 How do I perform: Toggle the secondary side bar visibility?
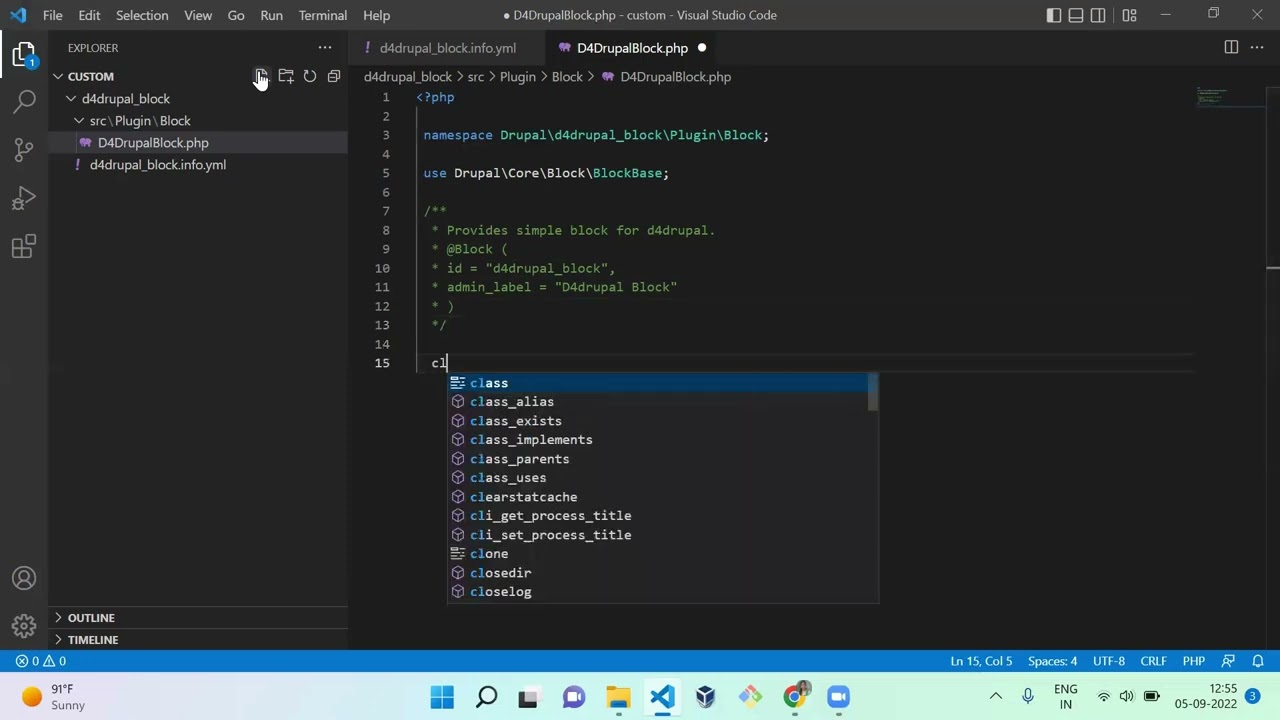click(x=1098, y=15)
